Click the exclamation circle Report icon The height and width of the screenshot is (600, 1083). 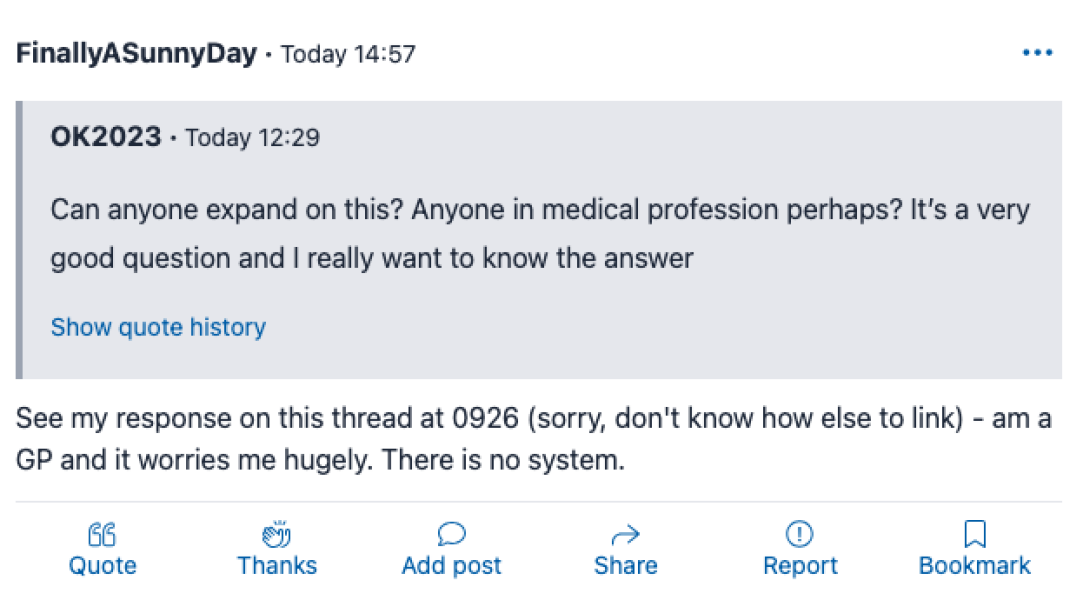[x=799, y=535]
